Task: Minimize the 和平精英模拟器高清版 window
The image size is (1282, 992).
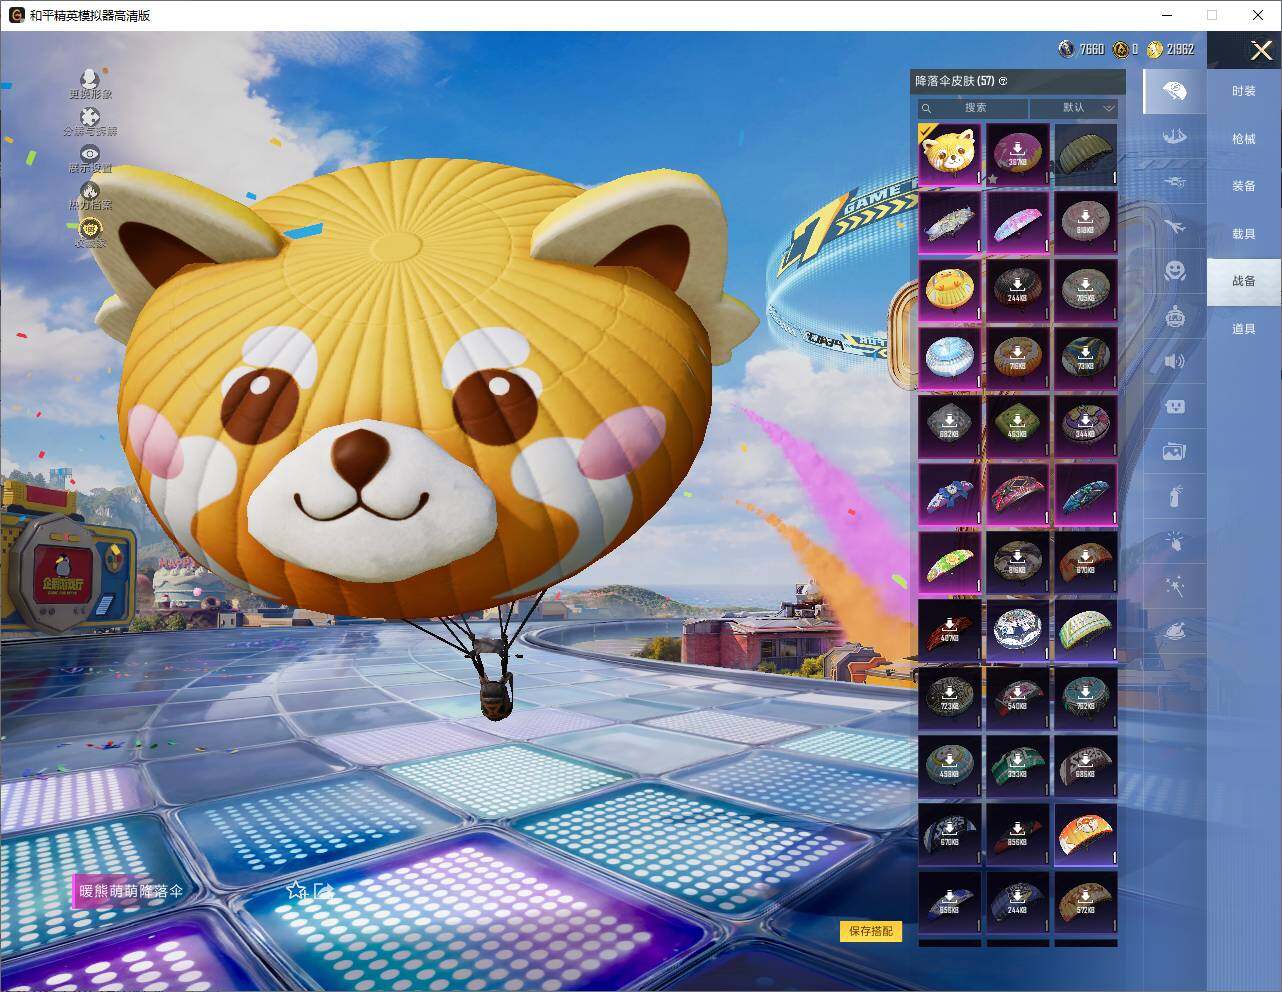Action: (1167, 15)
